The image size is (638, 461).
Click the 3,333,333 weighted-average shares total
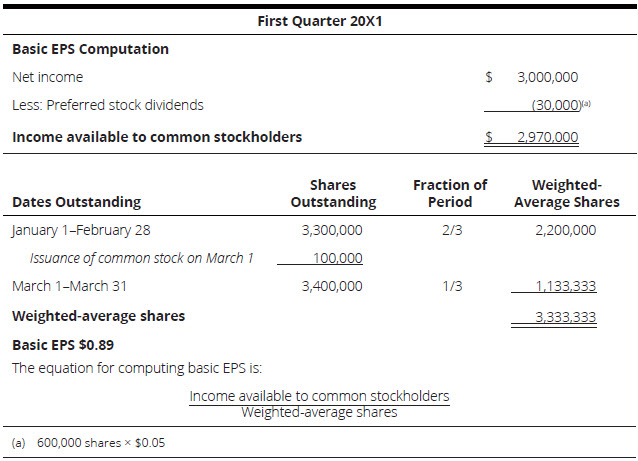566,318
